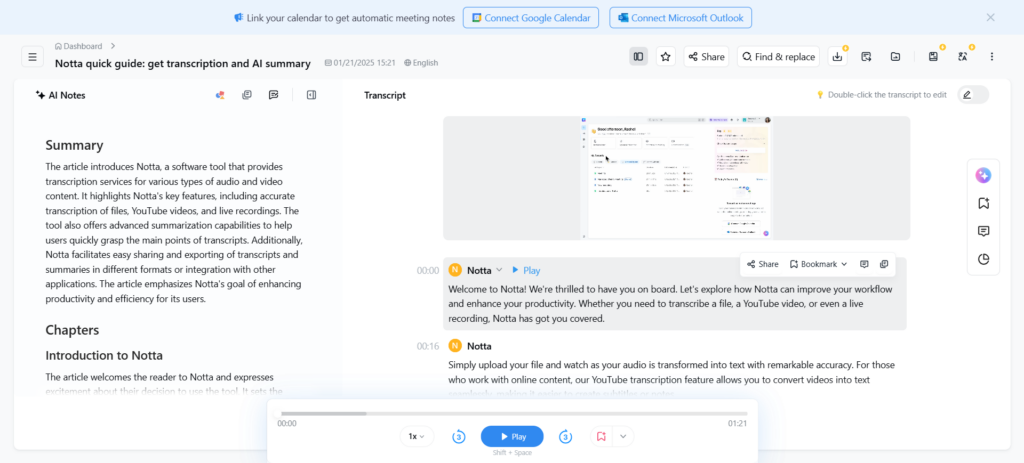Expand the Notta speaker name dropdown at 00:00

[500, 270]
